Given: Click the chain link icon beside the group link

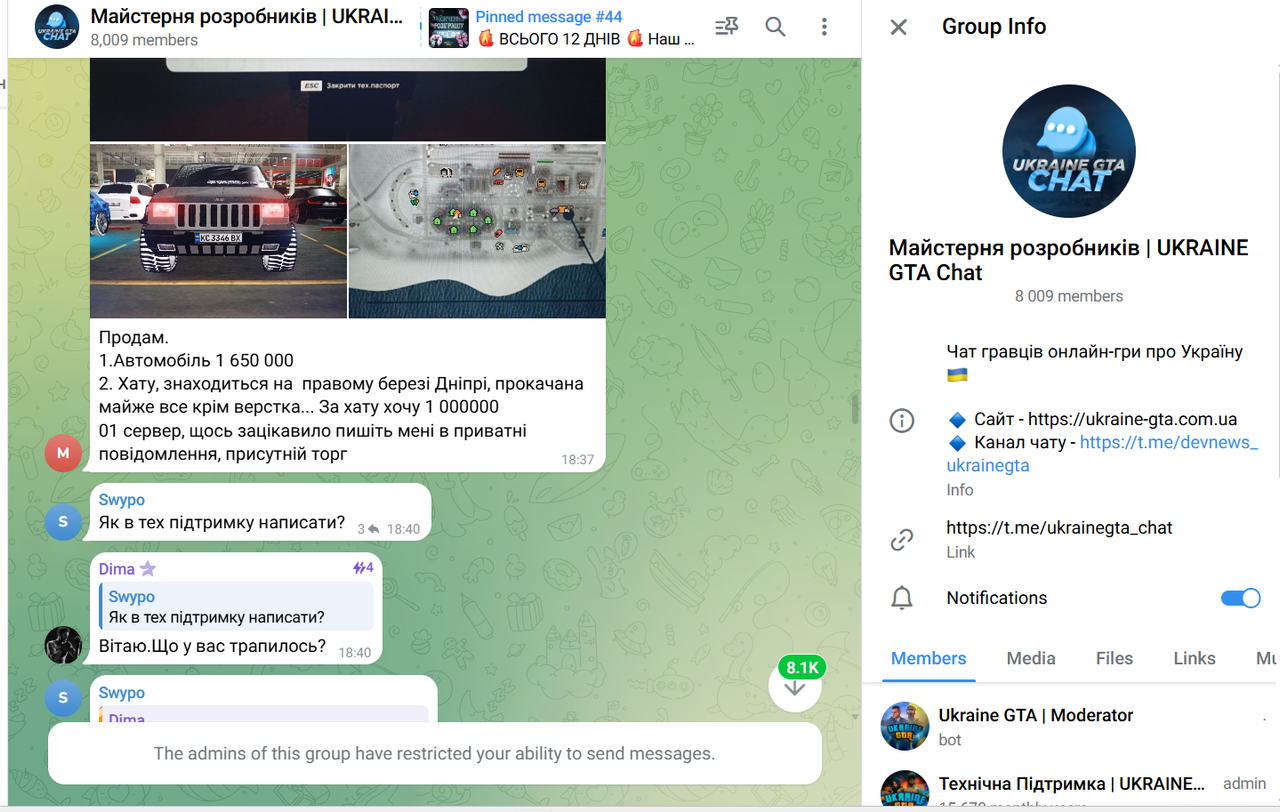Looking at the screenshot, I should [x=902, y=540].
